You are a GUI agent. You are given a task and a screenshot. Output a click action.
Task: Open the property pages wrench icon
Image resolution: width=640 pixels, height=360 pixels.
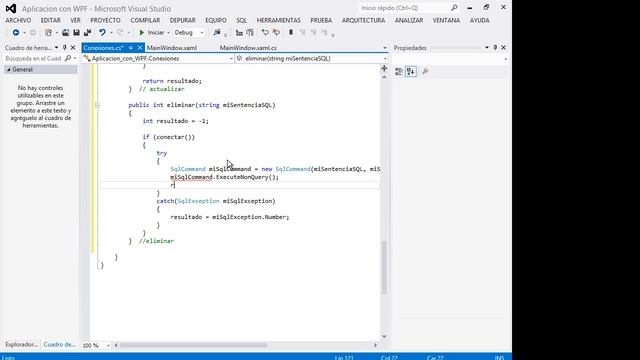(425, 72)
